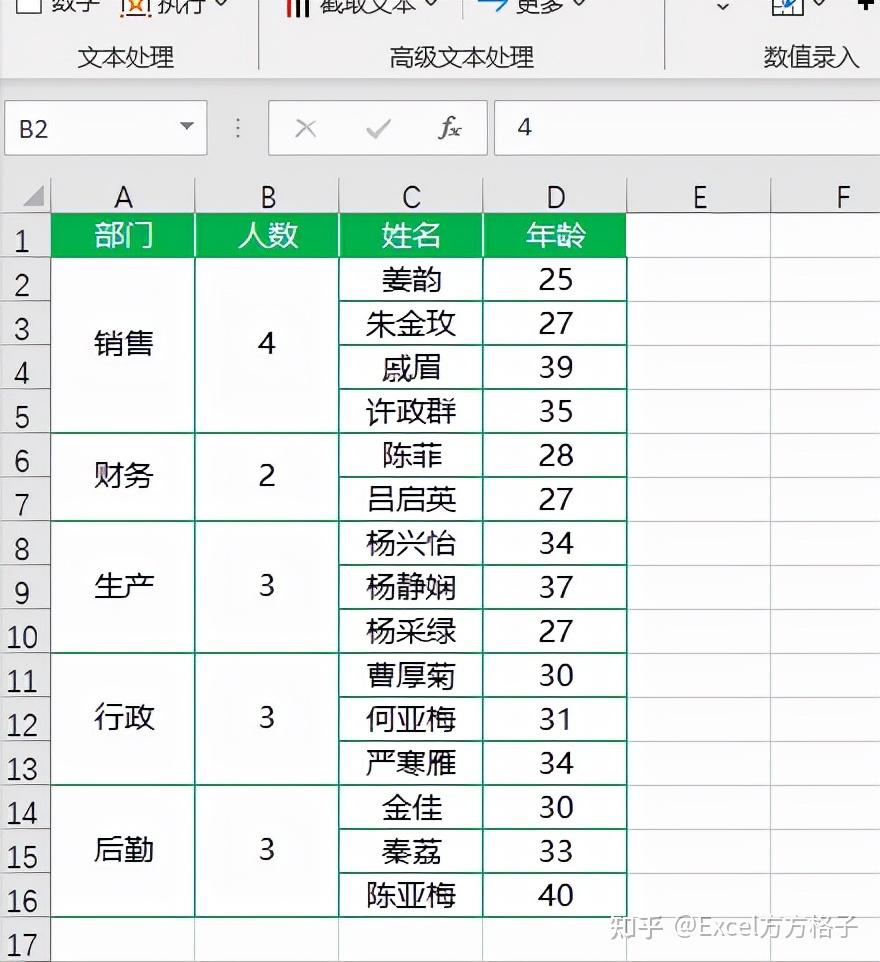Open the Name Box dropdown arrow

click(187, 126)
